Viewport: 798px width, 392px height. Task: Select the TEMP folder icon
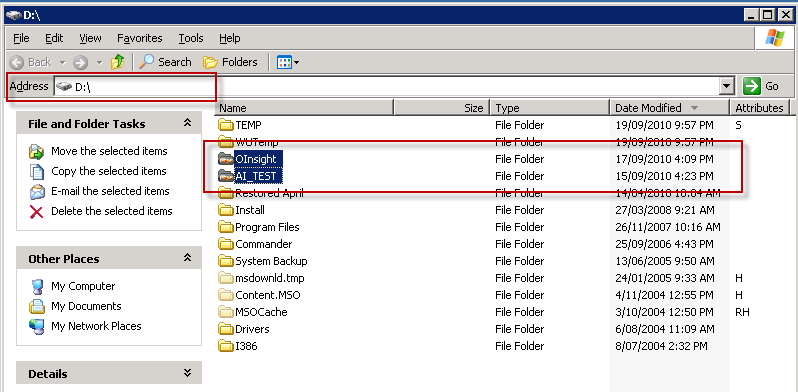click(x=225, y=125)
